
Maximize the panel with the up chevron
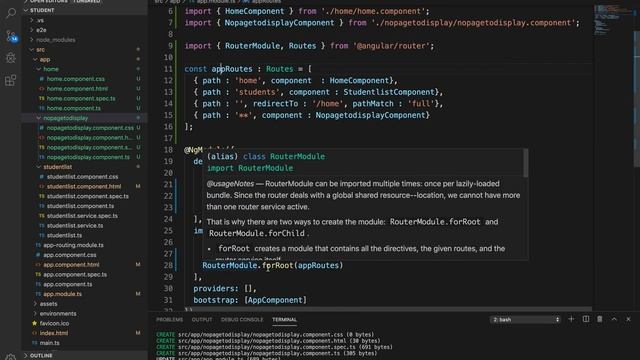(x=614, y=319)
